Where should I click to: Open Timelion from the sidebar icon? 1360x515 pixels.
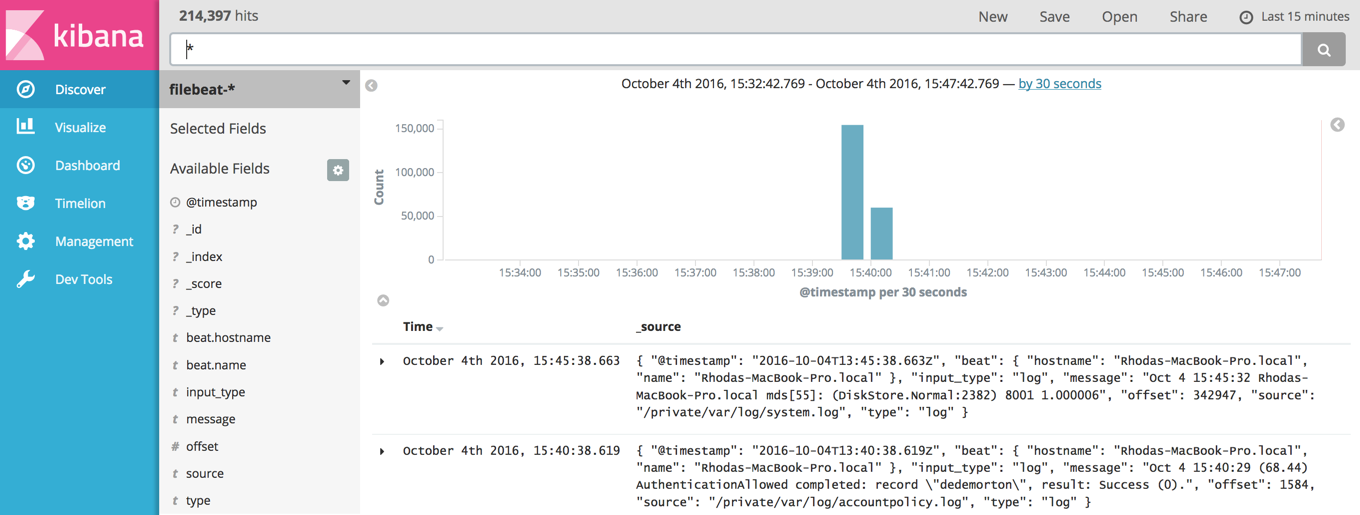tap(26, 203)
